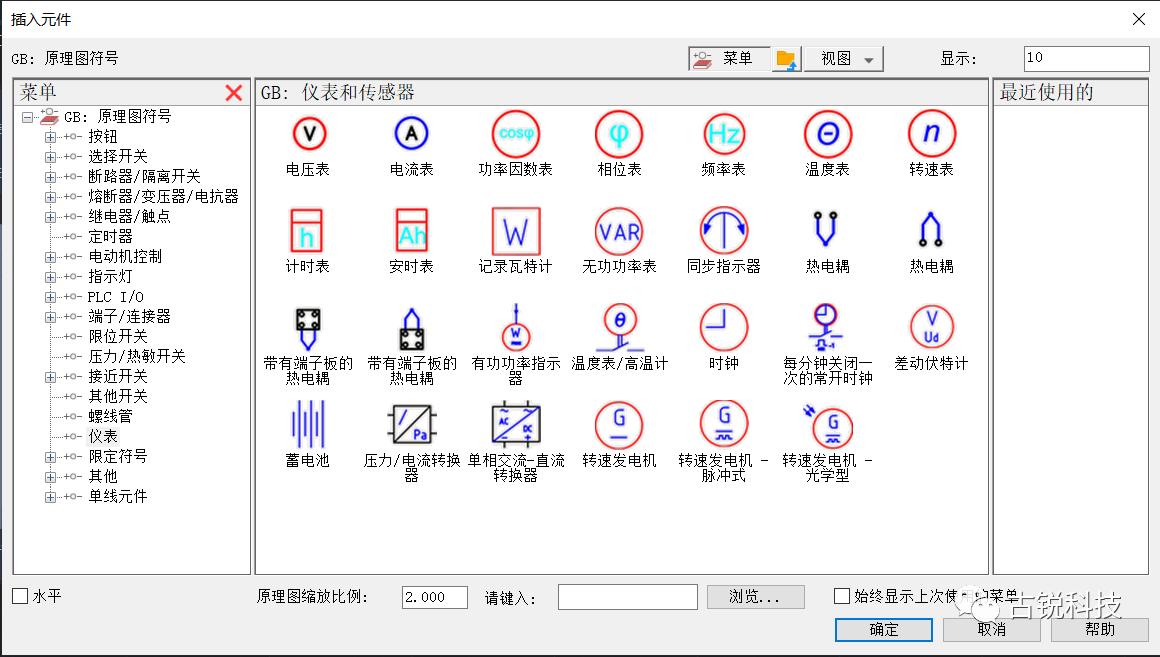Image resolution: width=1160 pixels, height=657 pixels.
Task: Select the 安时表 Ah symbol
Action: pyautogui.click(x=411, y=231)
